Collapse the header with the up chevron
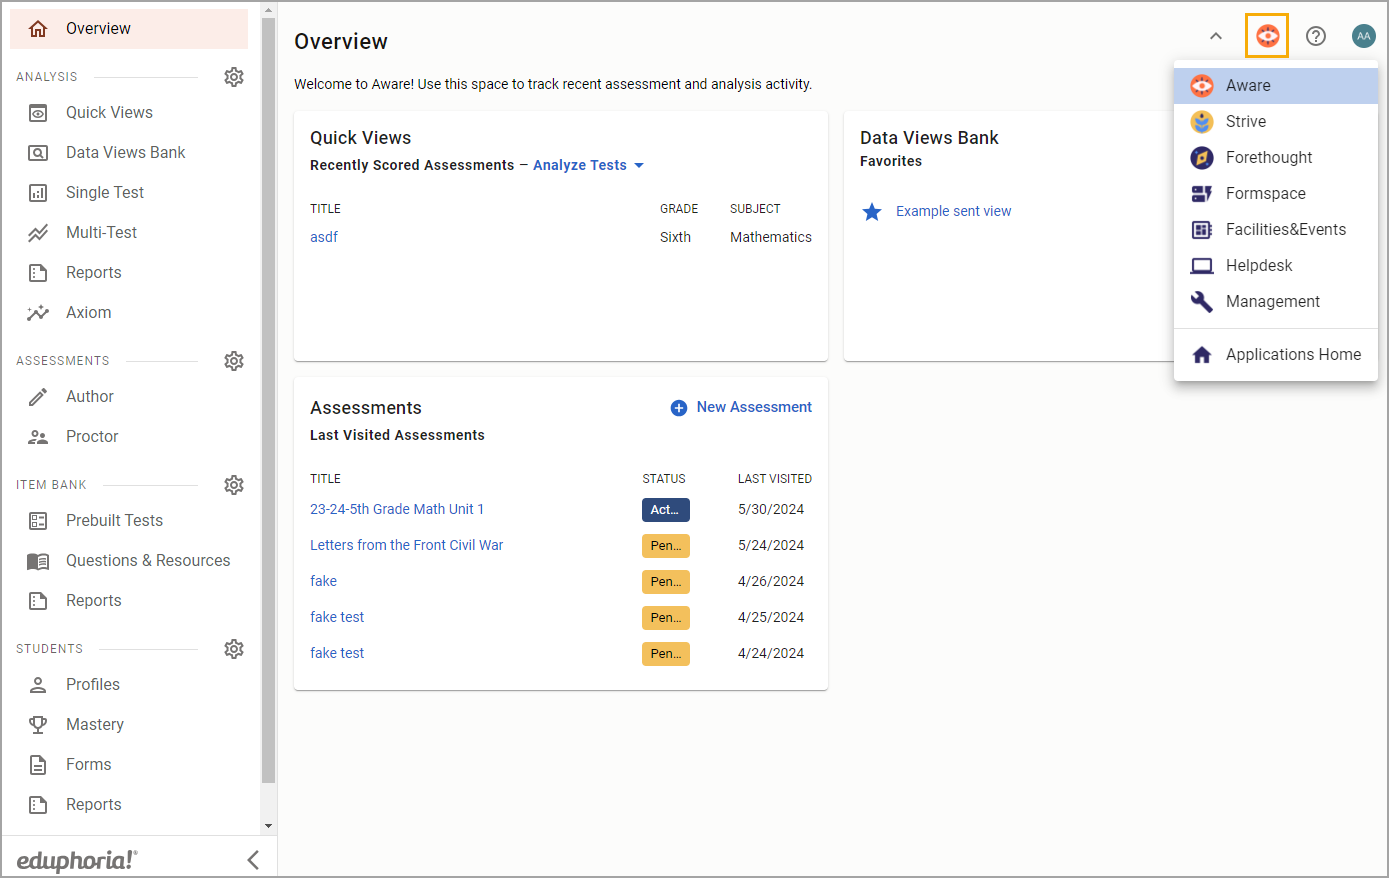The width and height of the screenshot is (1389, 878). (1216, 36)
